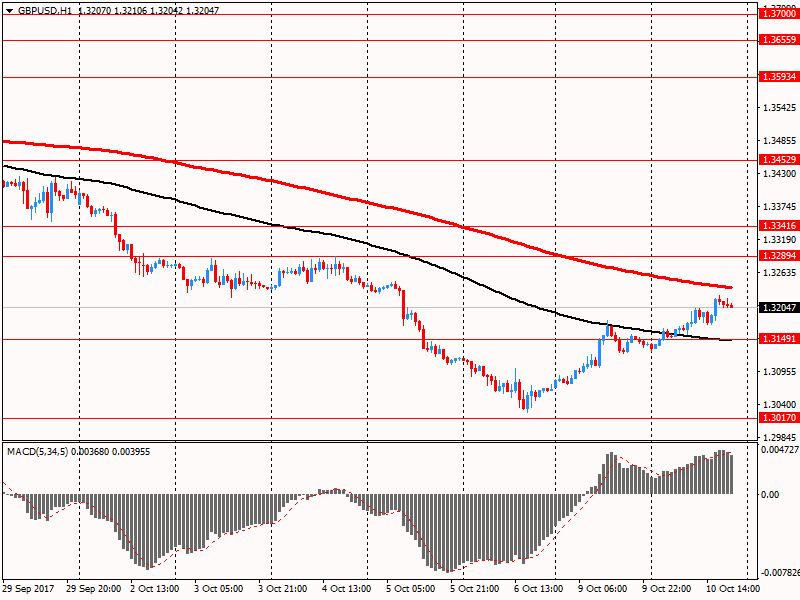The image size is (800, 600).
Task: Click the 6 Oct 13:00 time label
Action: click(538, 589)
